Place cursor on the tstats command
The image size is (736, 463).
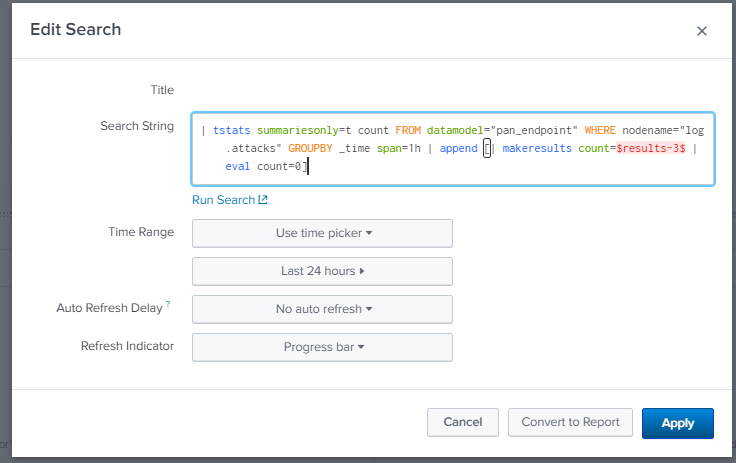(232, 130)
